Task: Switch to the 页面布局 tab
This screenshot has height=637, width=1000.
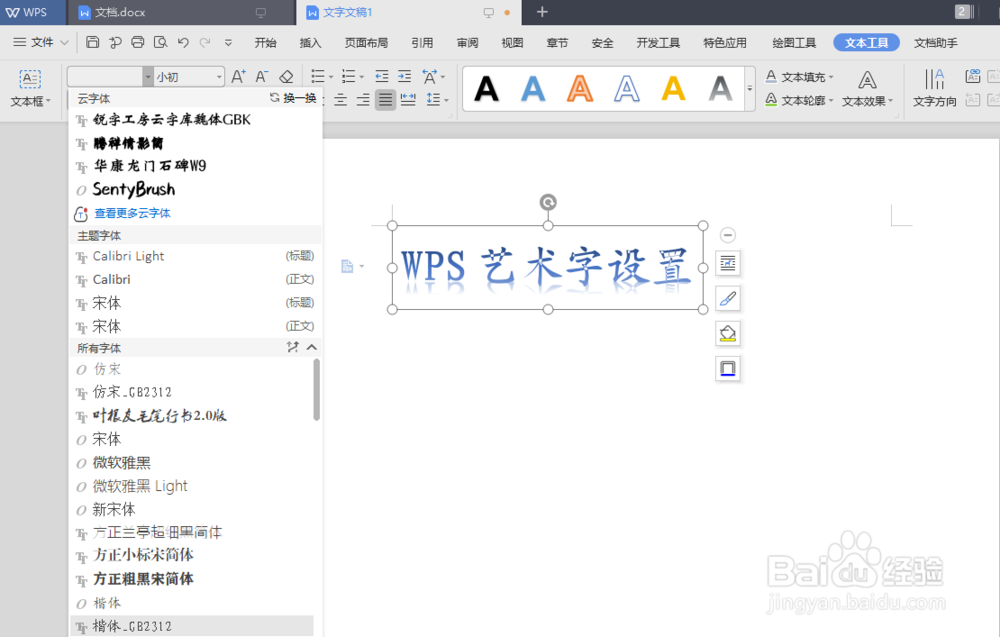Action: tap(366, 43)
